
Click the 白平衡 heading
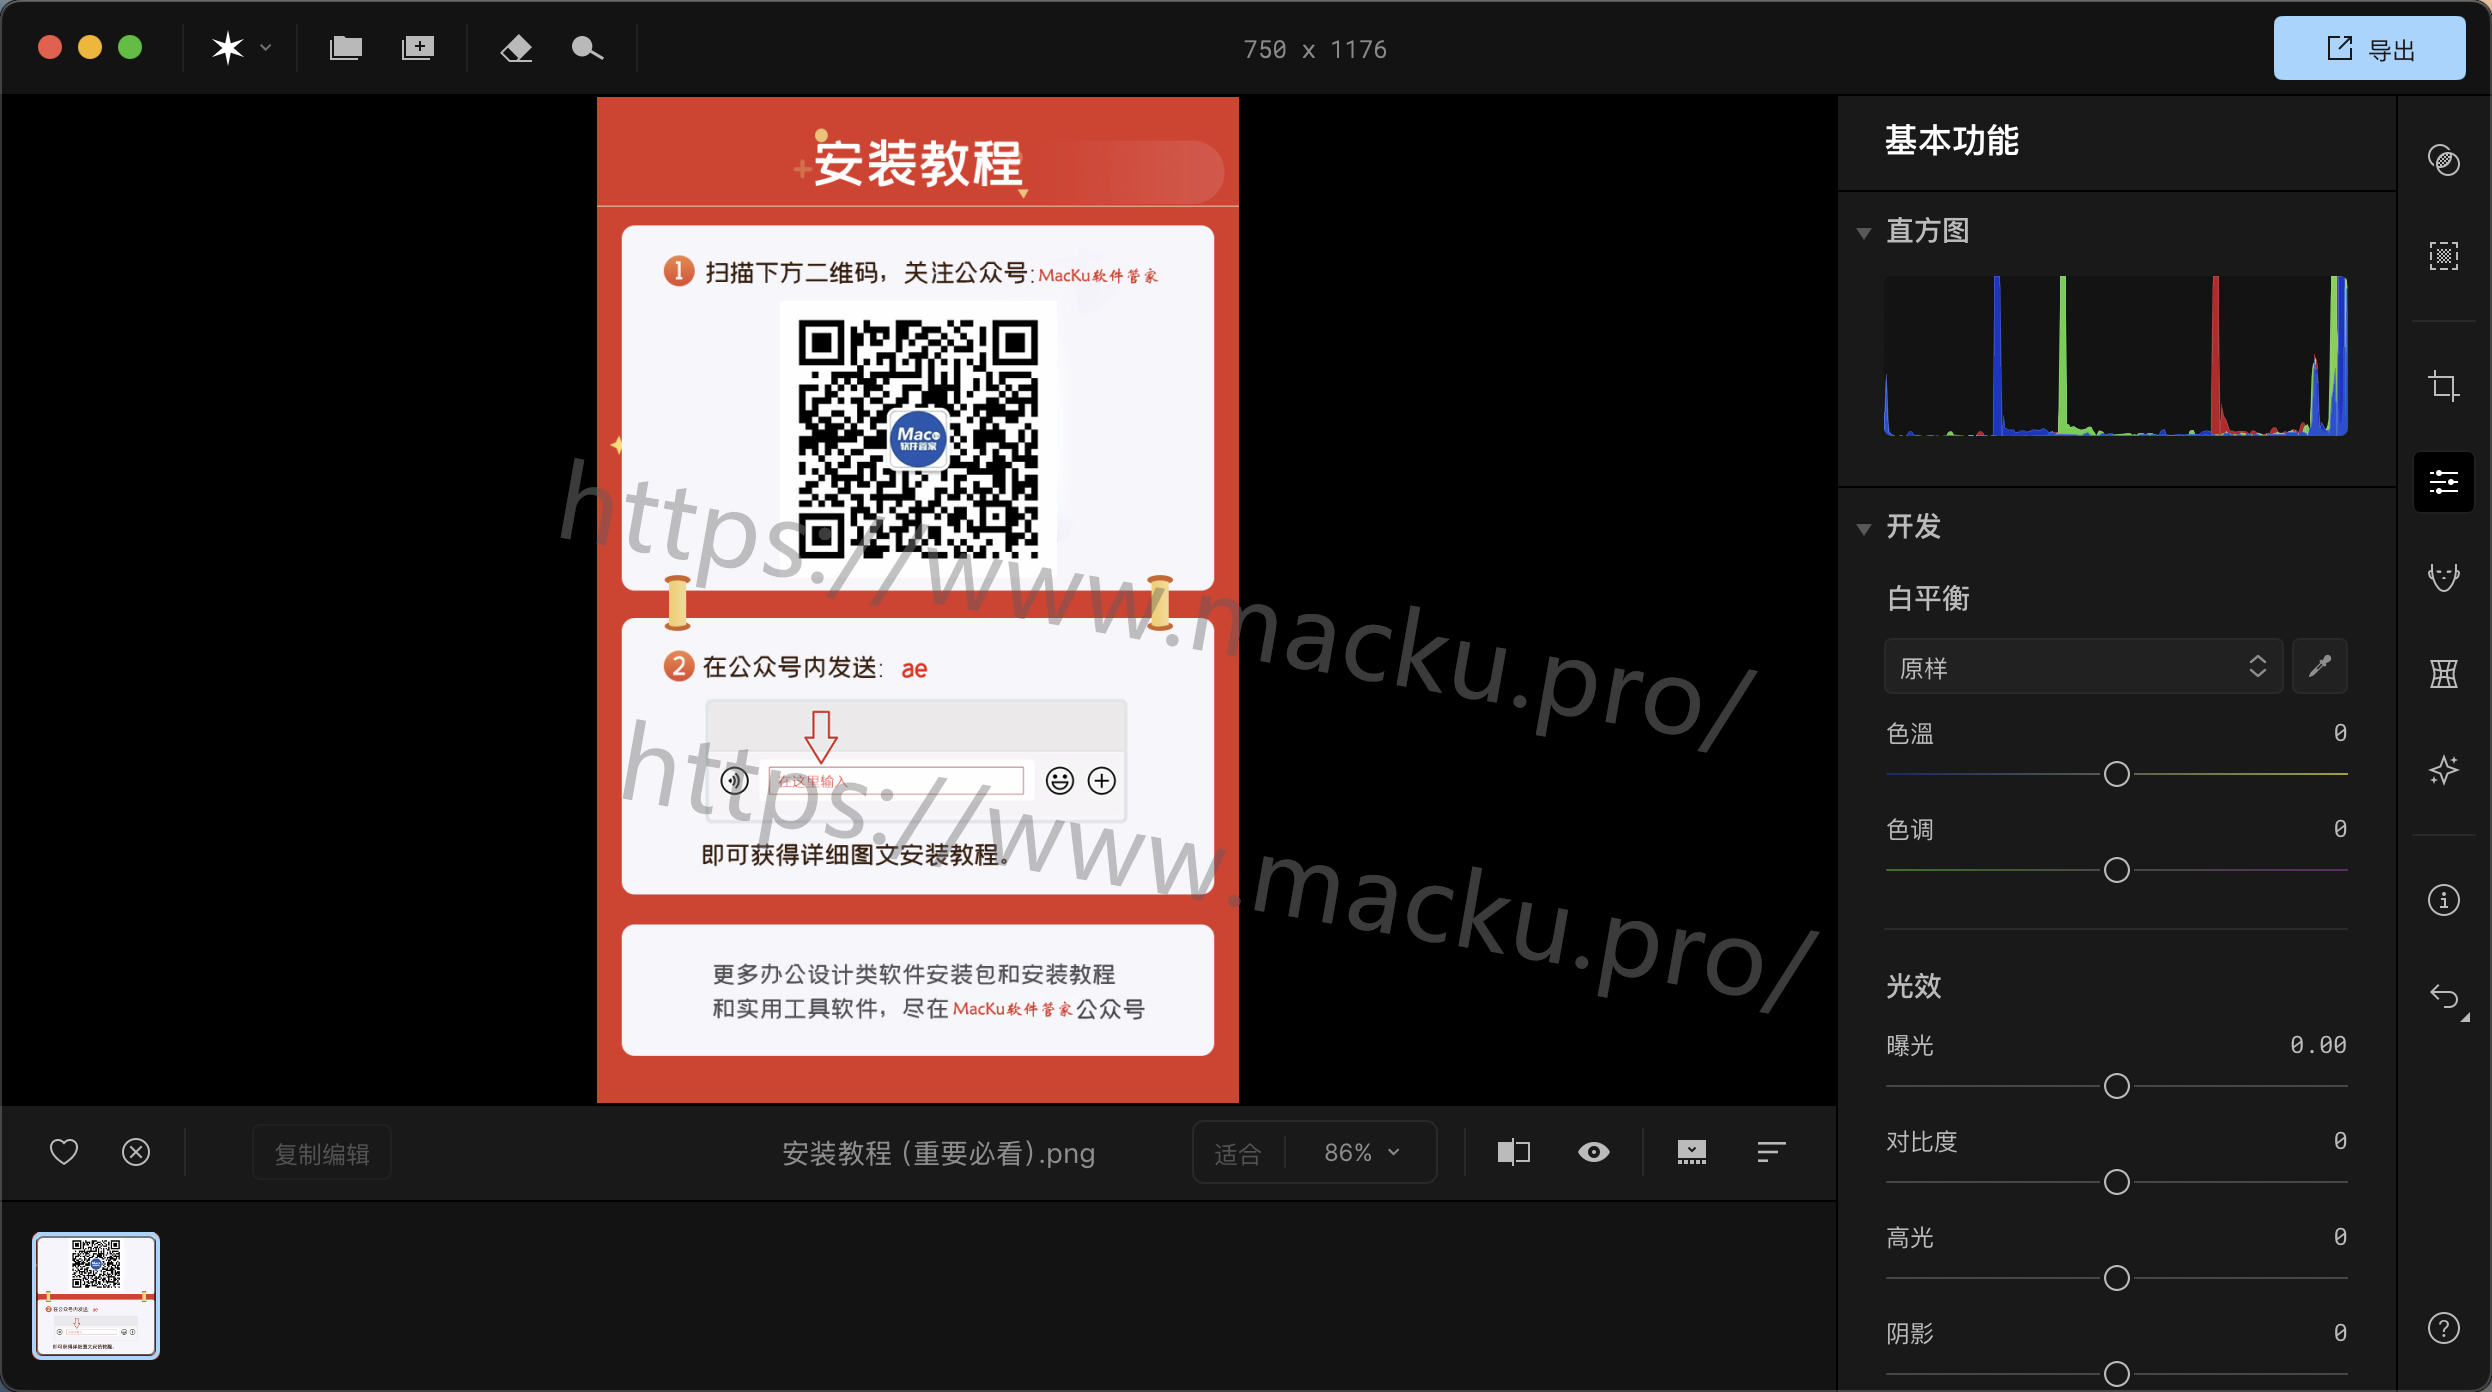[1927, 598]
